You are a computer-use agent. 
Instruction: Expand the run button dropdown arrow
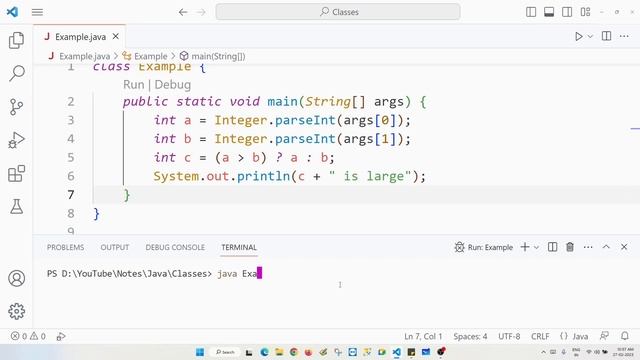coord(590,36)
